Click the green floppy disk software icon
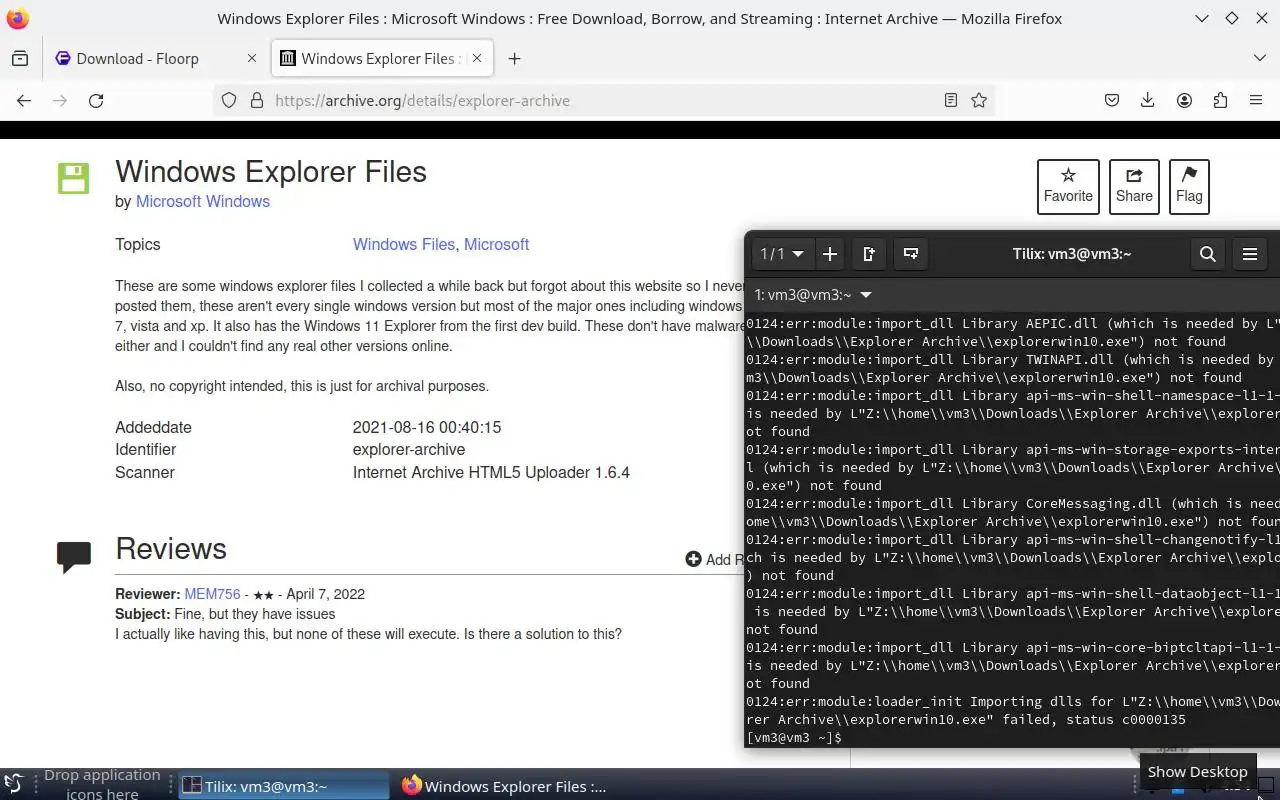 73,178
